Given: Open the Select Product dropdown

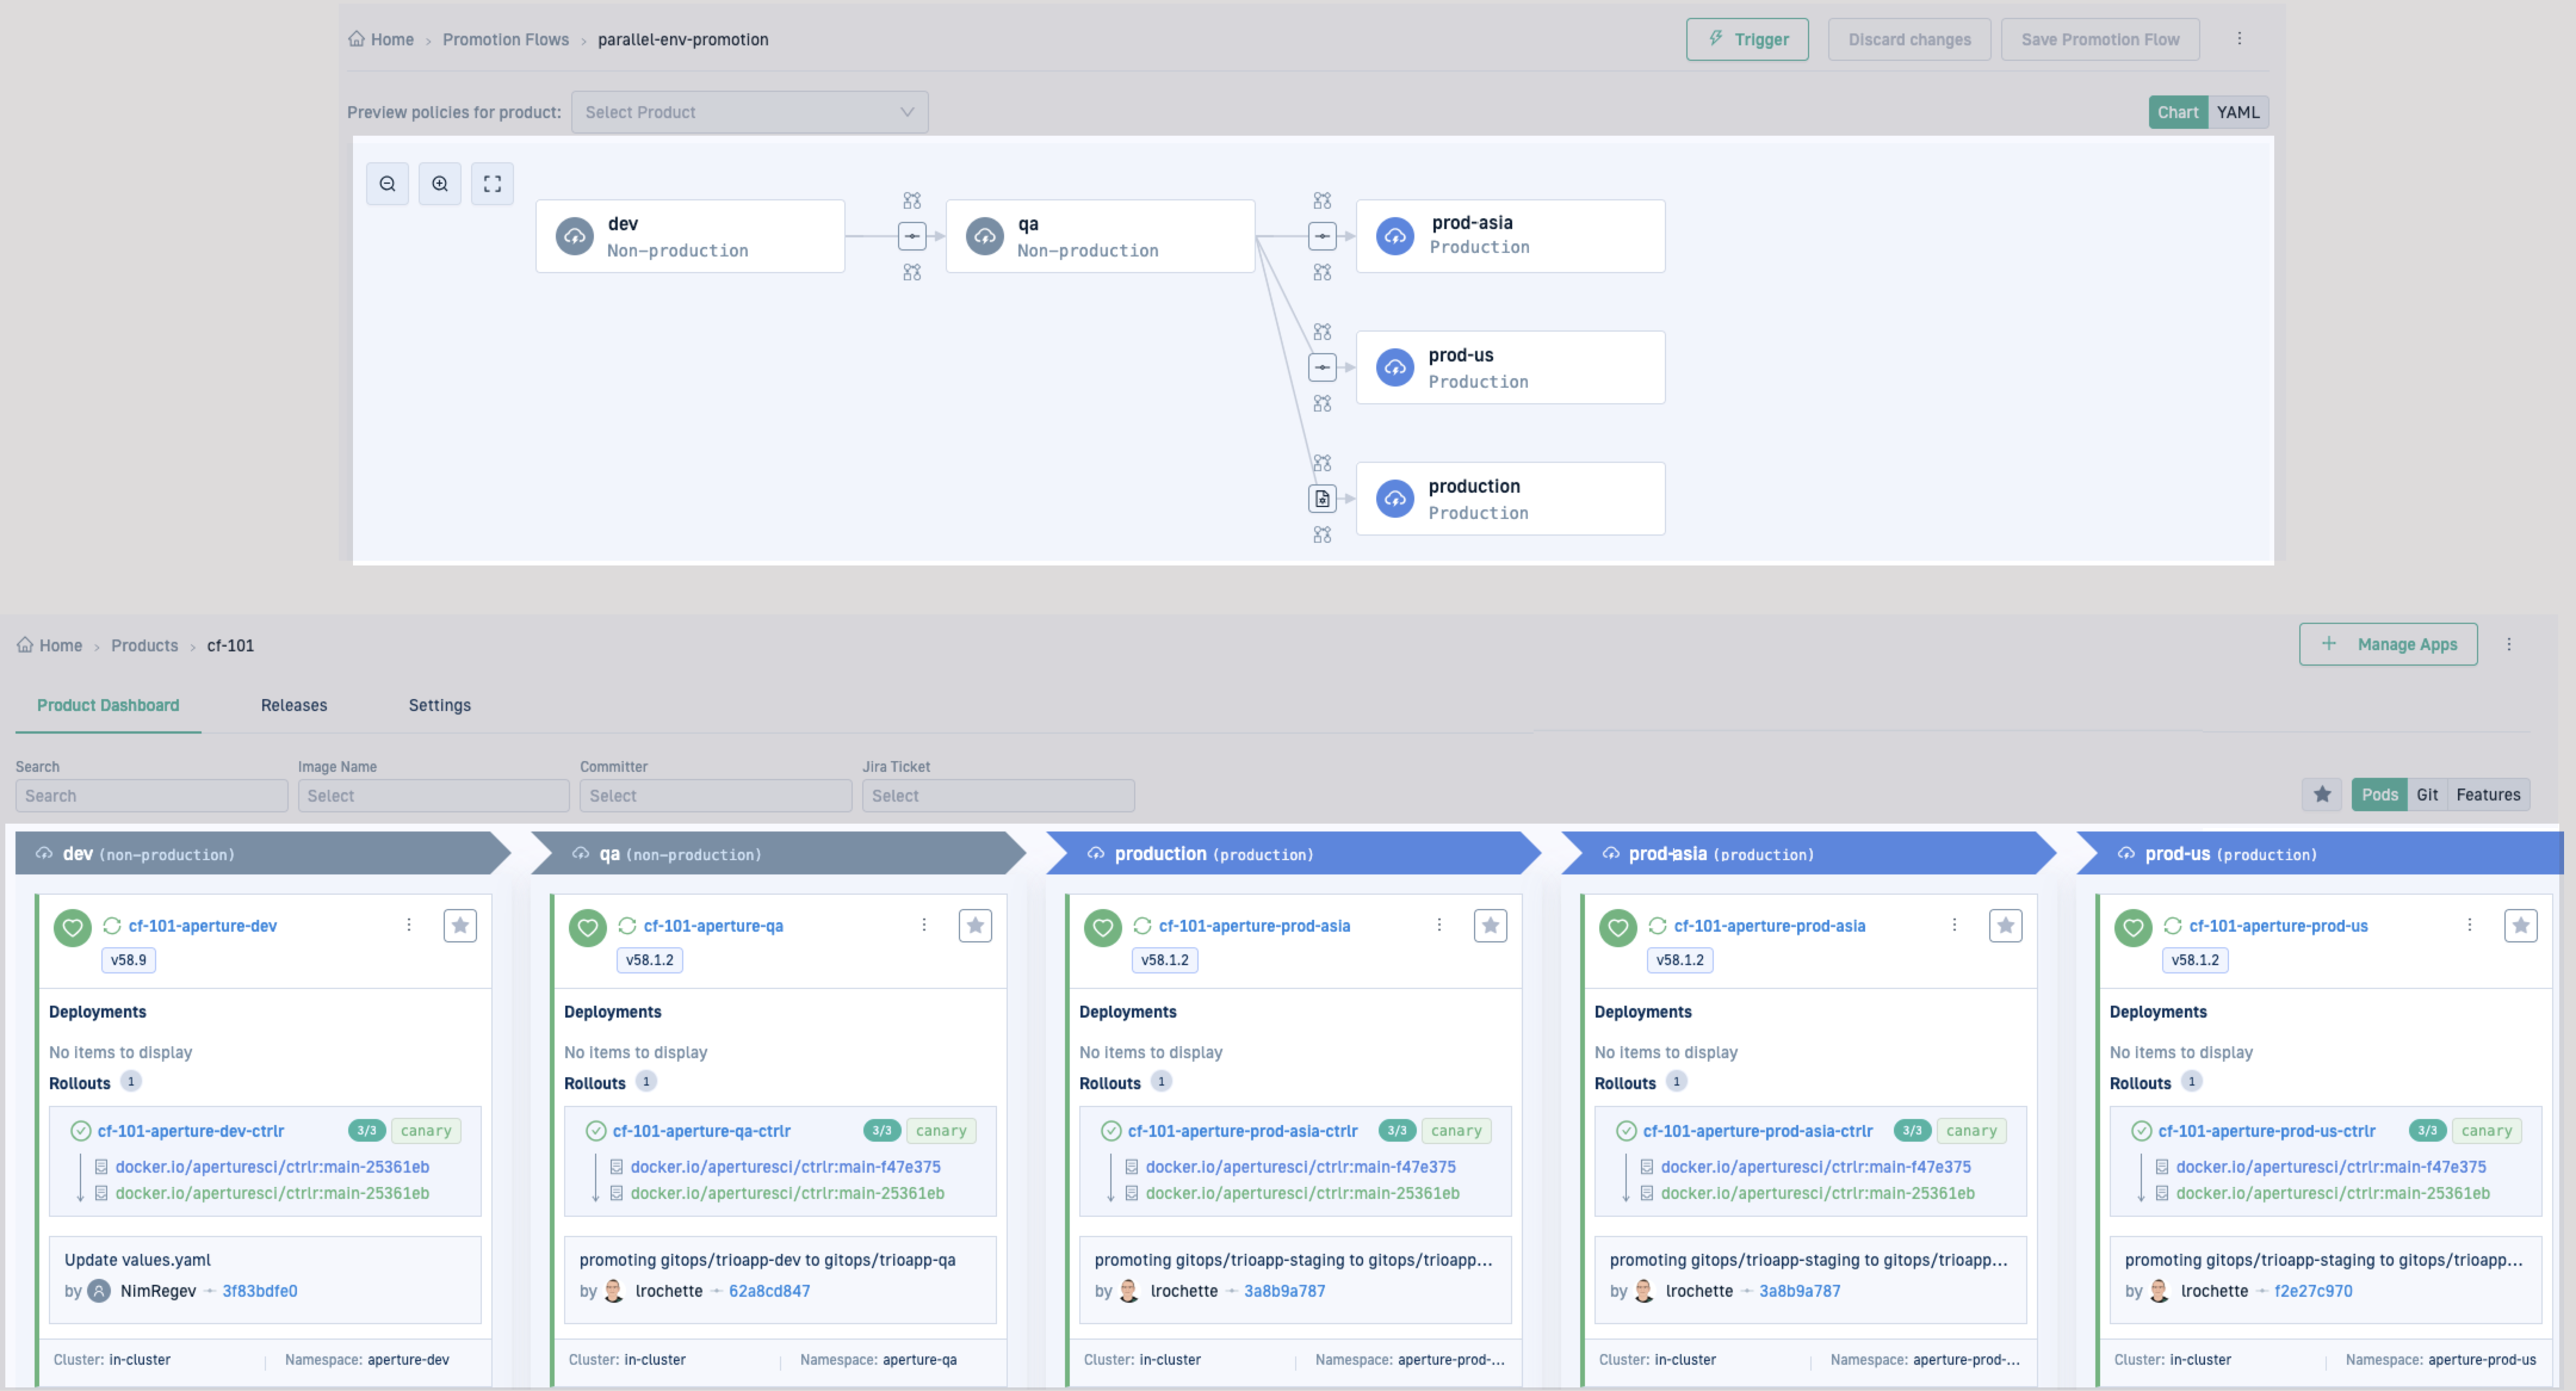Looking at the screenshot, I should pyautogui.click(x=749, y=112).
